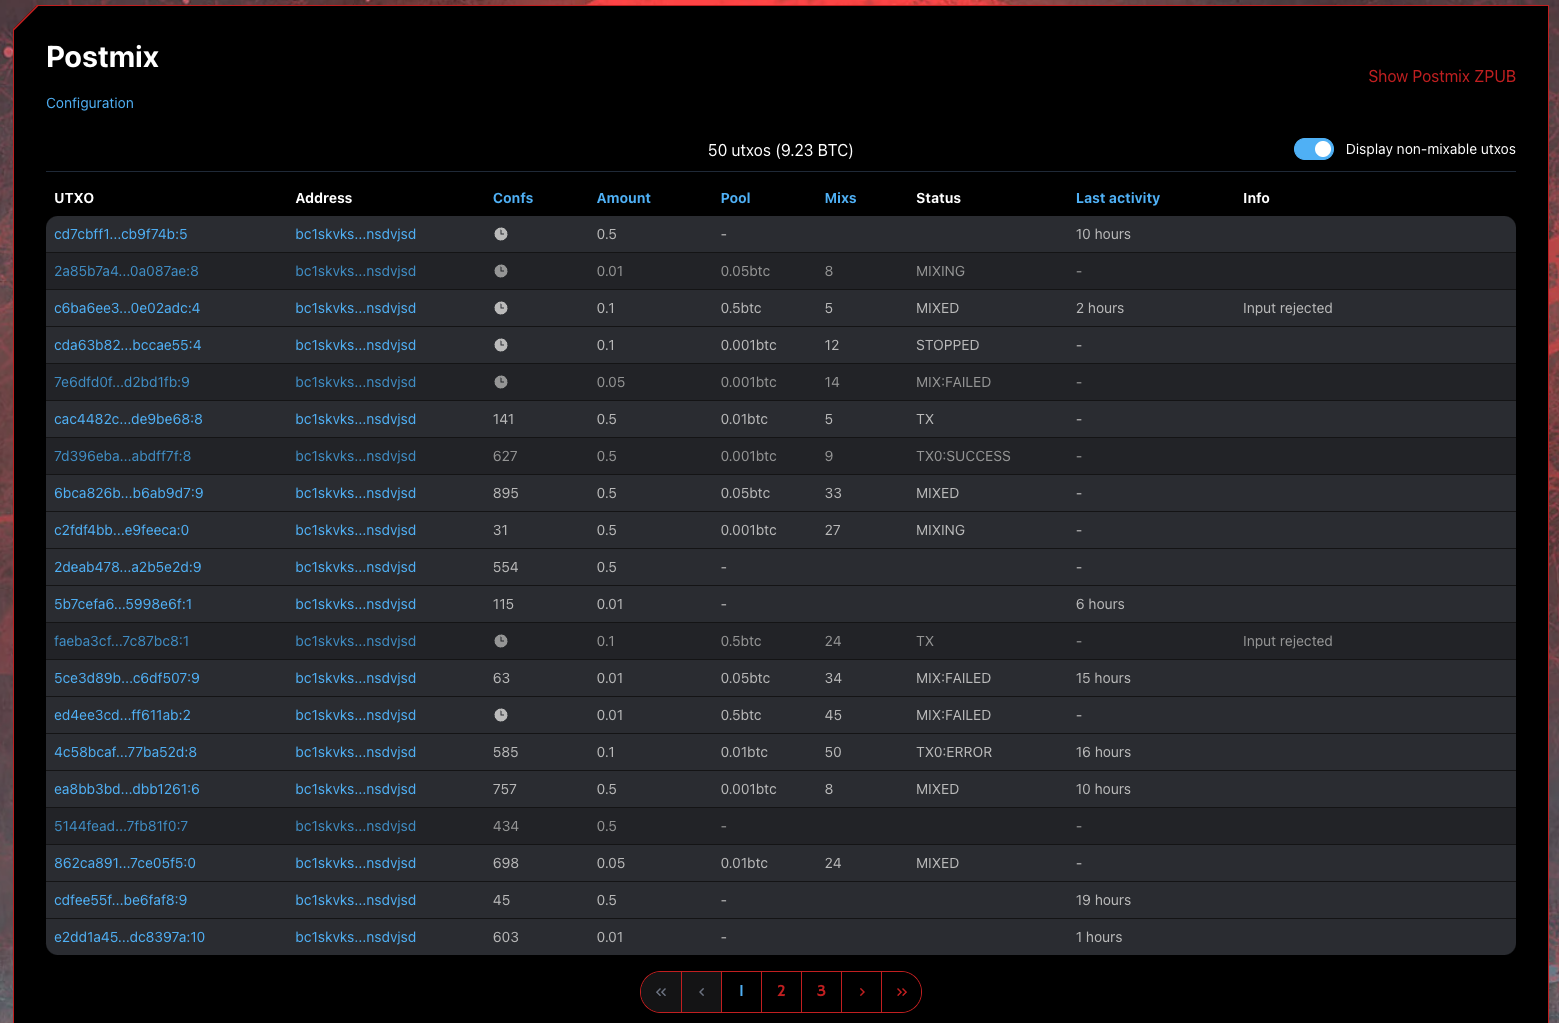Open UTXO c6ba6ee3...0e02adc:4
This screenshot has height=1023, width=1559.
[x=127, y=308]
